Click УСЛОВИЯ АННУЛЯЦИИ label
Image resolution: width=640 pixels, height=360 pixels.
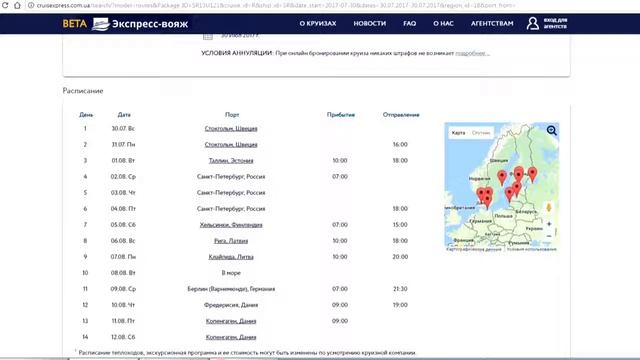coord(236,53)
